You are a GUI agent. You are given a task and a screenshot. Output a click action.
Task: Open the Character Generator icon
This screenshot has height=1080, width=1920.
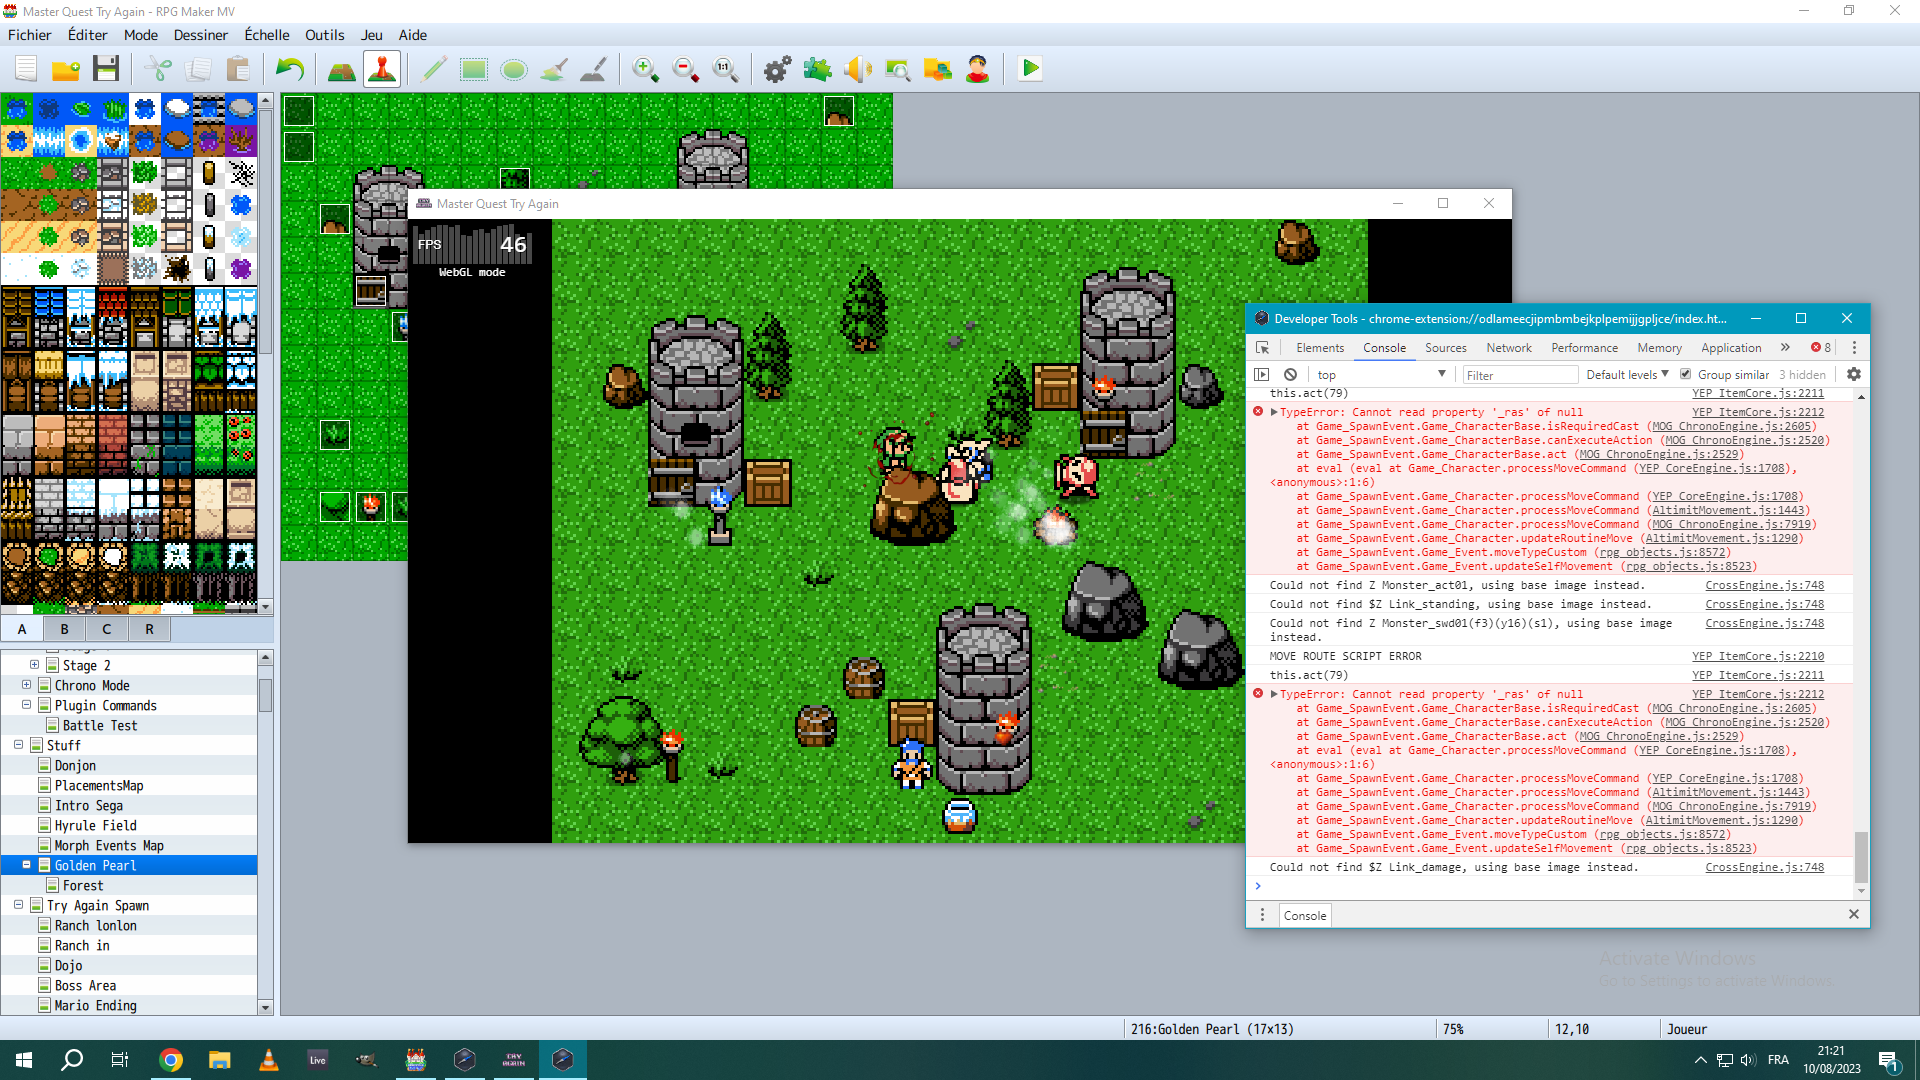[x=978, y=69]
